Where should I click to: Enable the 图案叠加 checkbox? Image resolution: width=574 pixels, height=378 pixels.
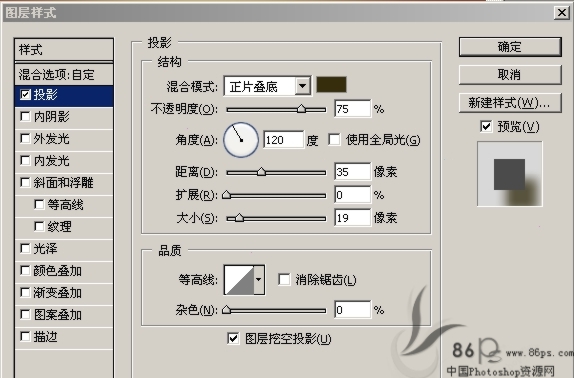tap(25, 315)
